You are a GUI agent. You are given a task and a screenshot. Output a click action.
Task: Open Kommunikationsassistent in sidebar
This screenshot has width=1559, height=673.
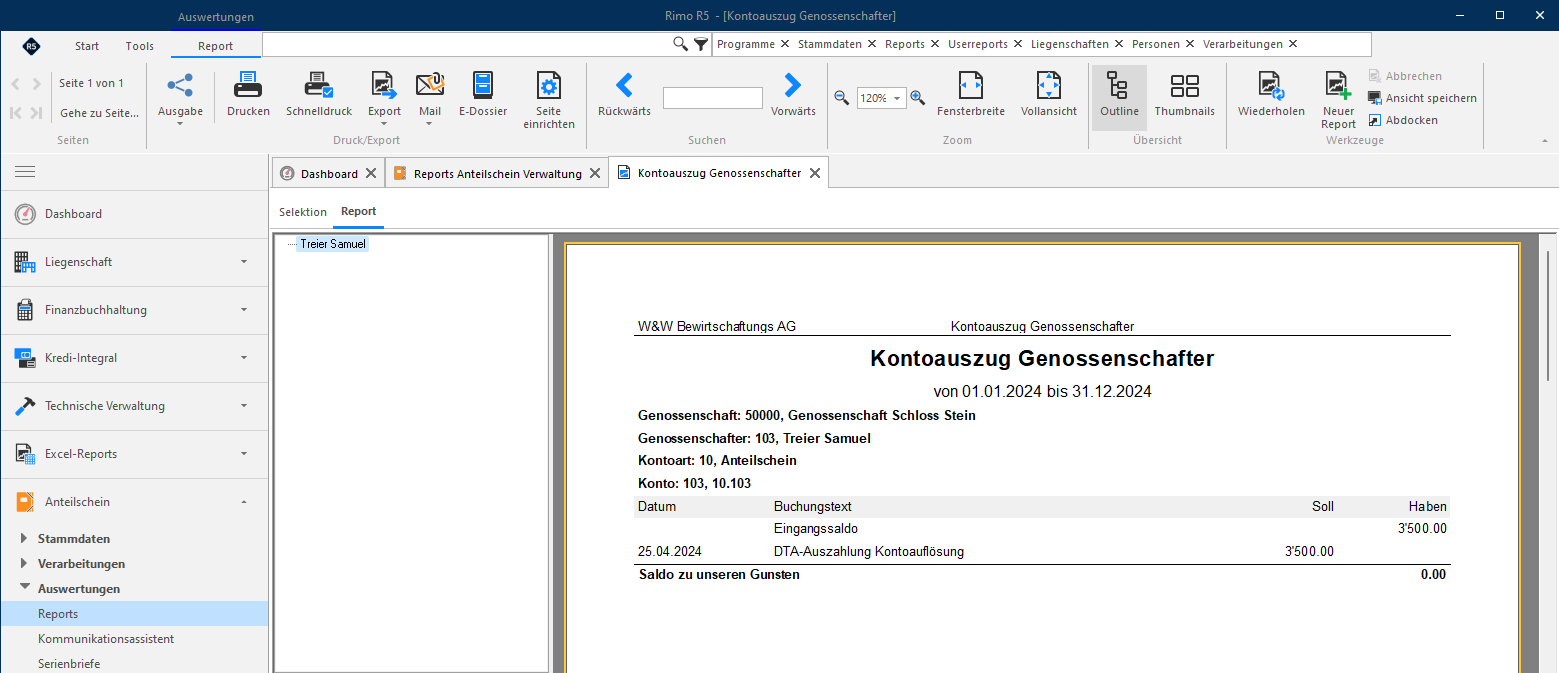tap(106, 638)
